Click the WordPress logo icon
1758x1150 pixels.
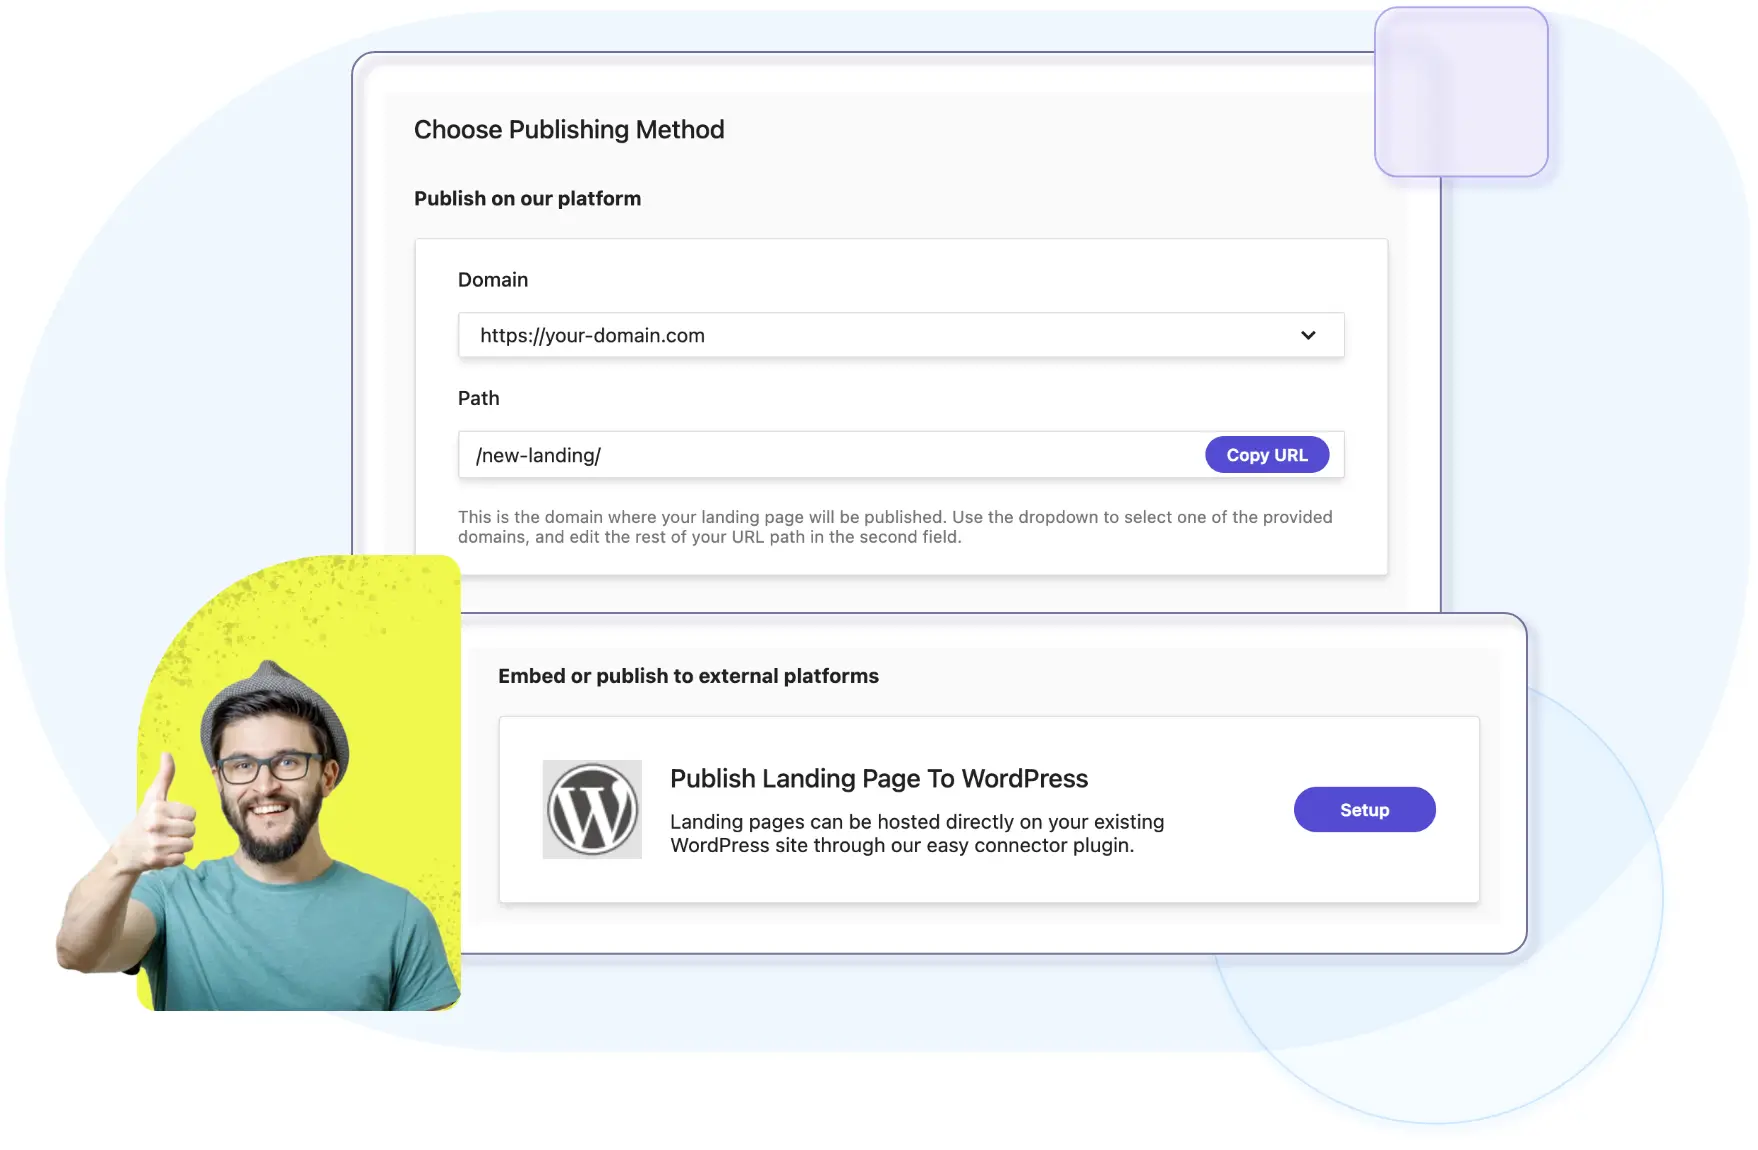click(x=592, y=809)
